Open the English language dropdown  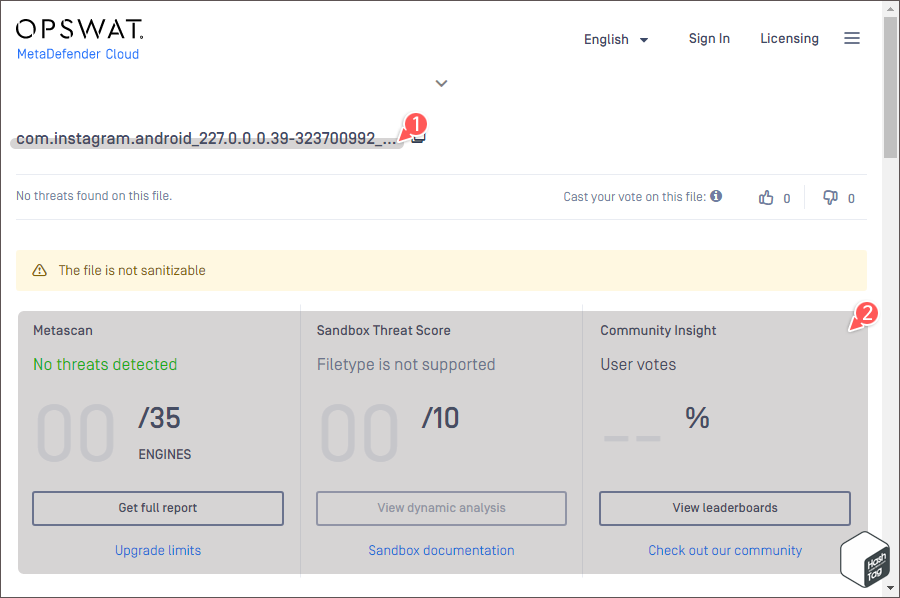coord(616,40)
